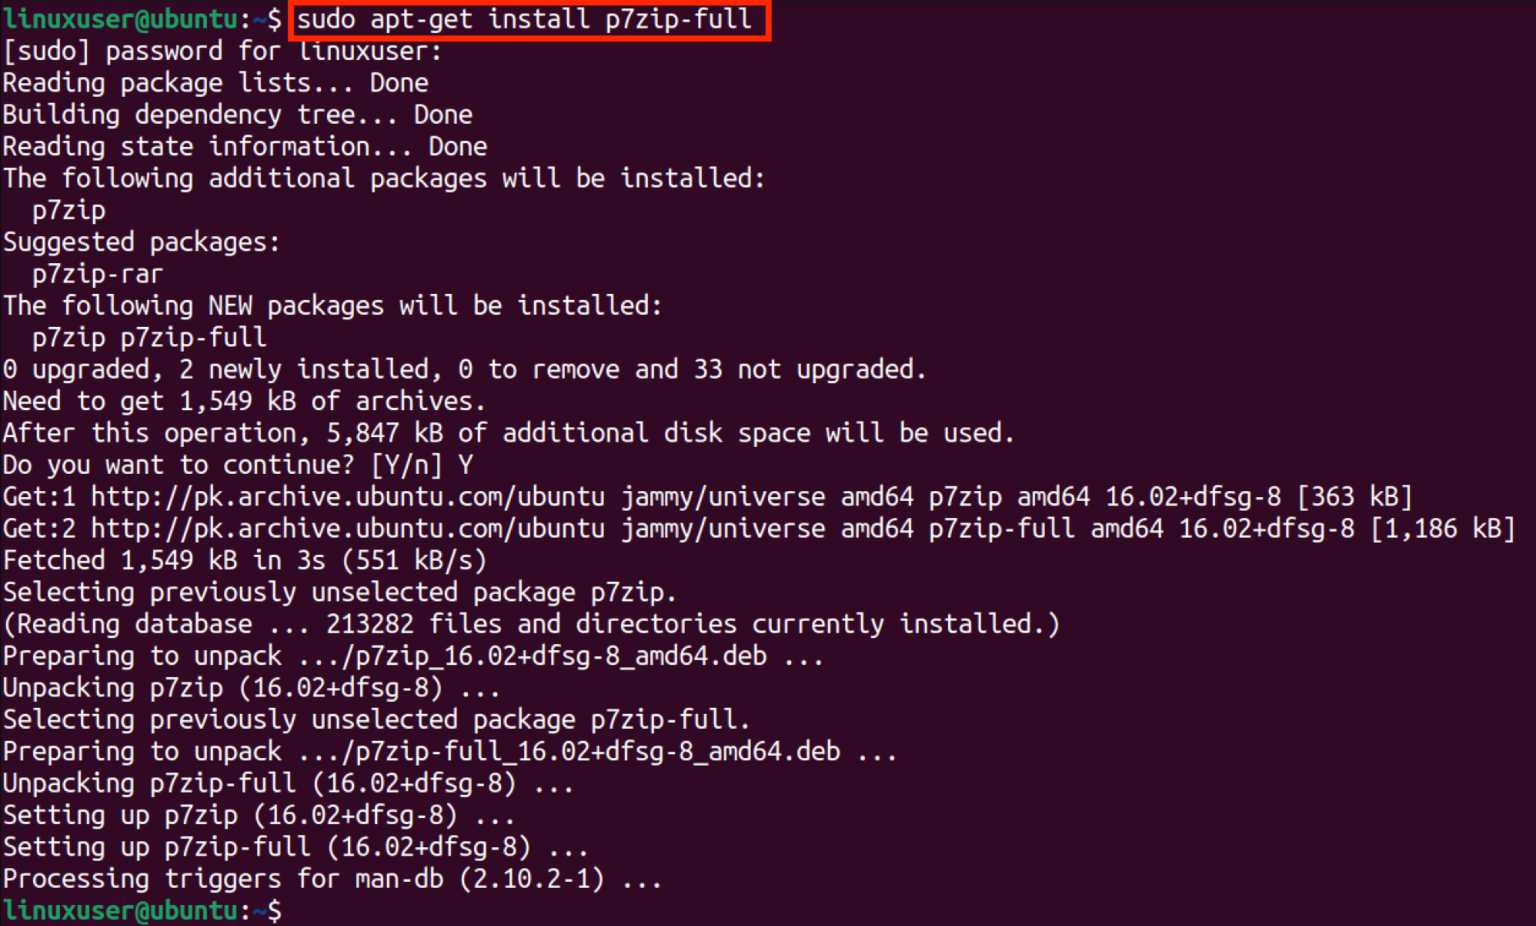This screenshot has width=1536, height=926.
Task: Click the 'Fetched 1,549 kB in 3s' line
Action: [245, 561]
